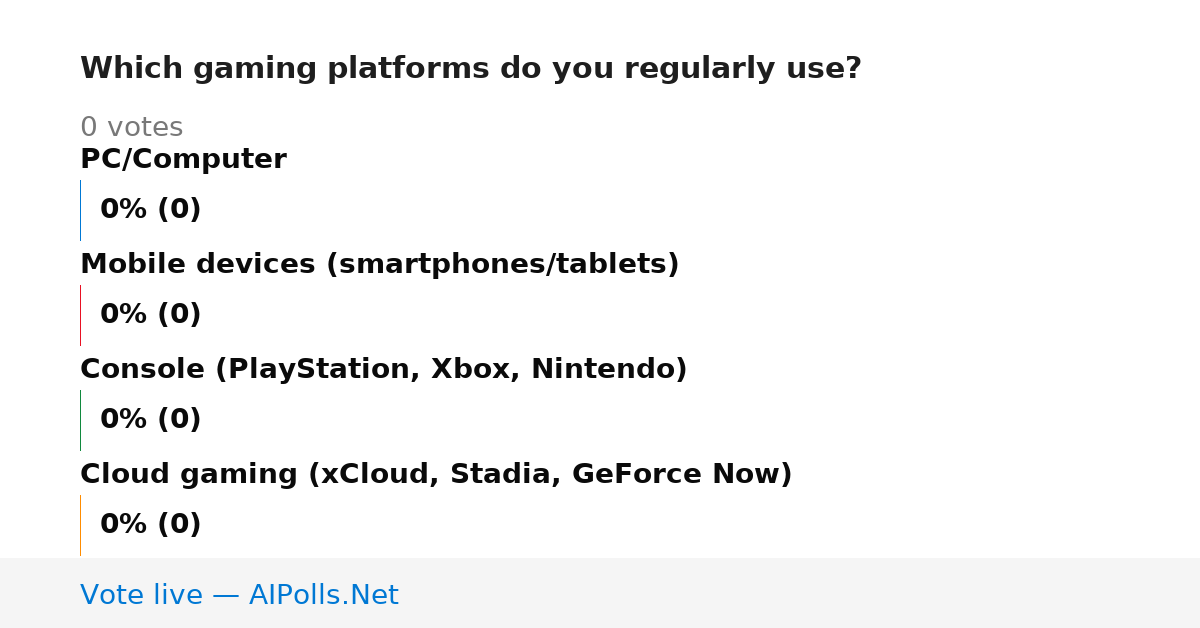1200x628 pixels.
Task: Choose Cloud gaming (xCloud, Stadia, GeForce Now)
Action: pyautogui.click(x=436, y=474)
